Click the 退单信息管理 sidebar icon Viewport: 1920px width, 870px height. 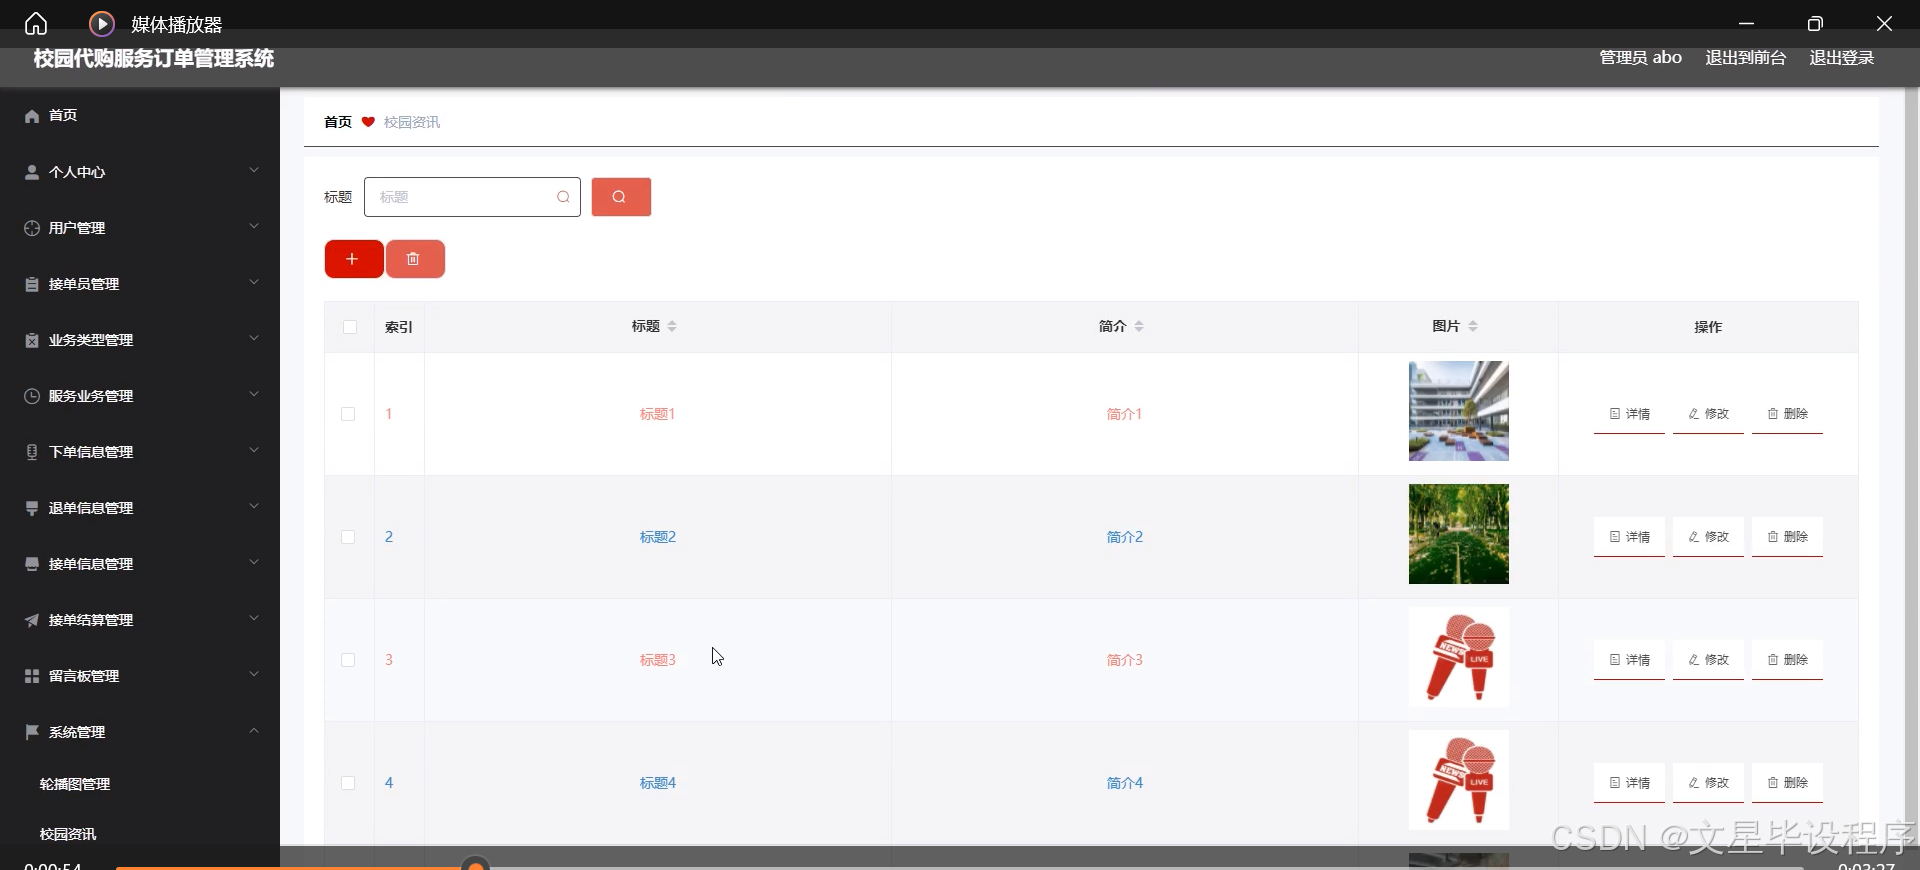tap(32, 508)
